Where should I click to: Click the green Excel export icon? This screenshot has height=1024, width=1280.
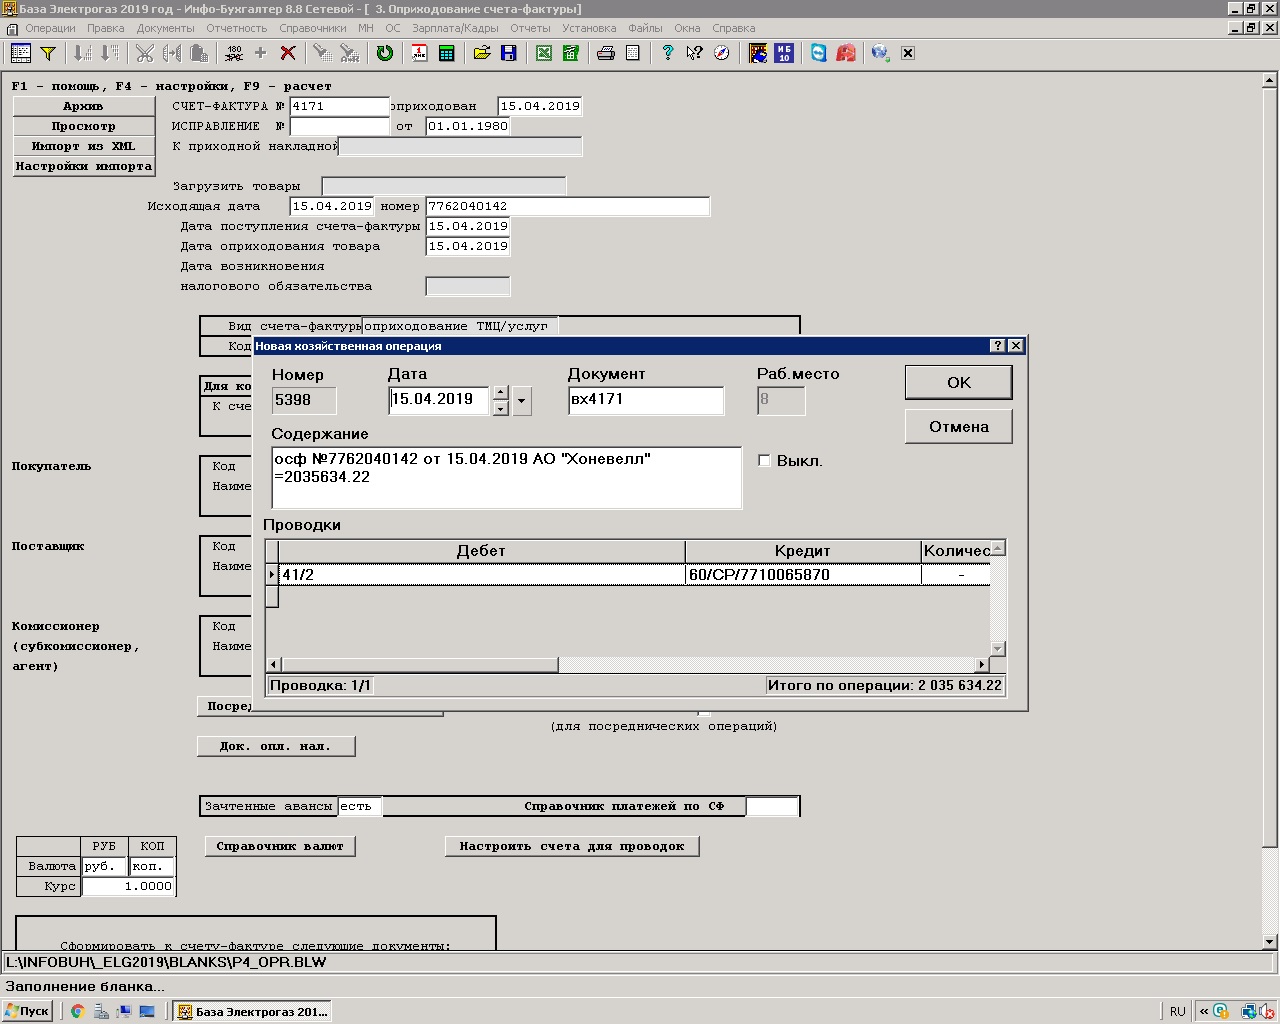coord(544,53)
